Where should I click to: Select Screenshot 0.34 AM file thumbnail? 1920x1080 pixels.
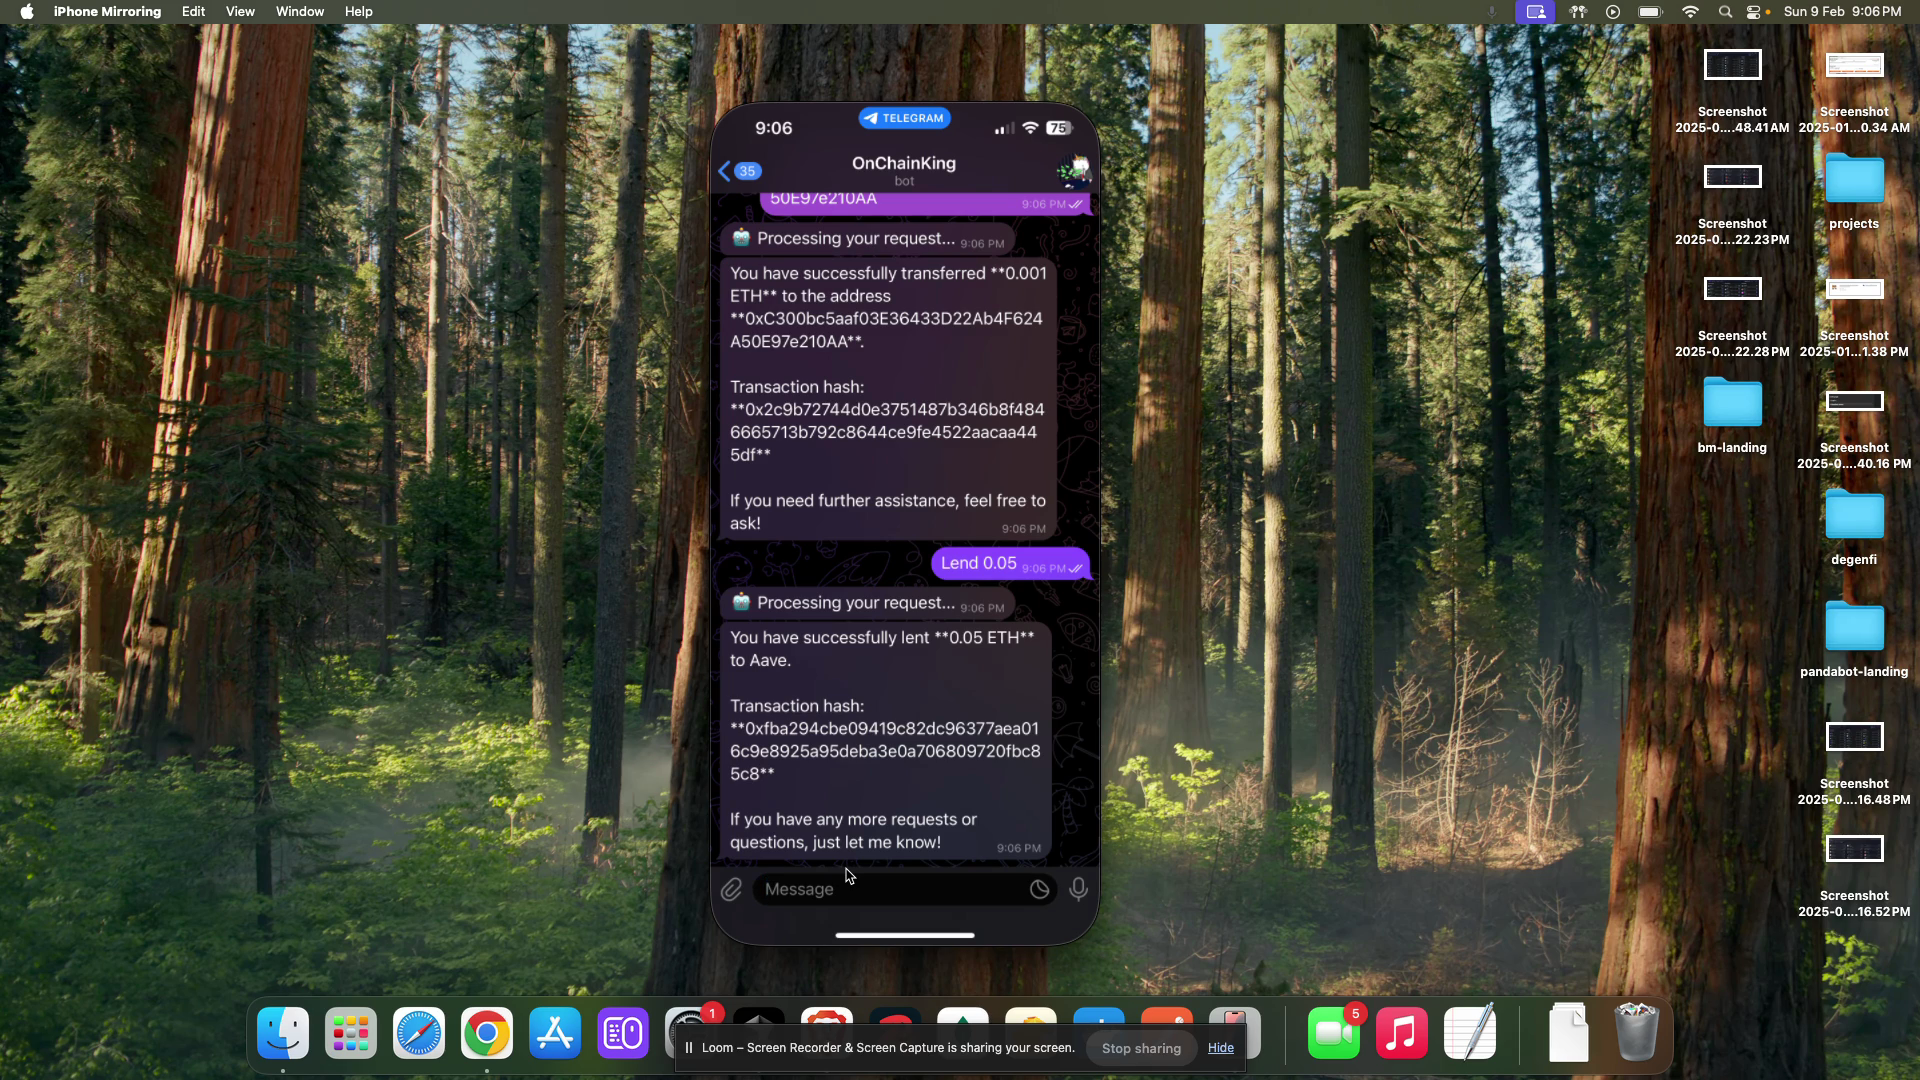1854,66
